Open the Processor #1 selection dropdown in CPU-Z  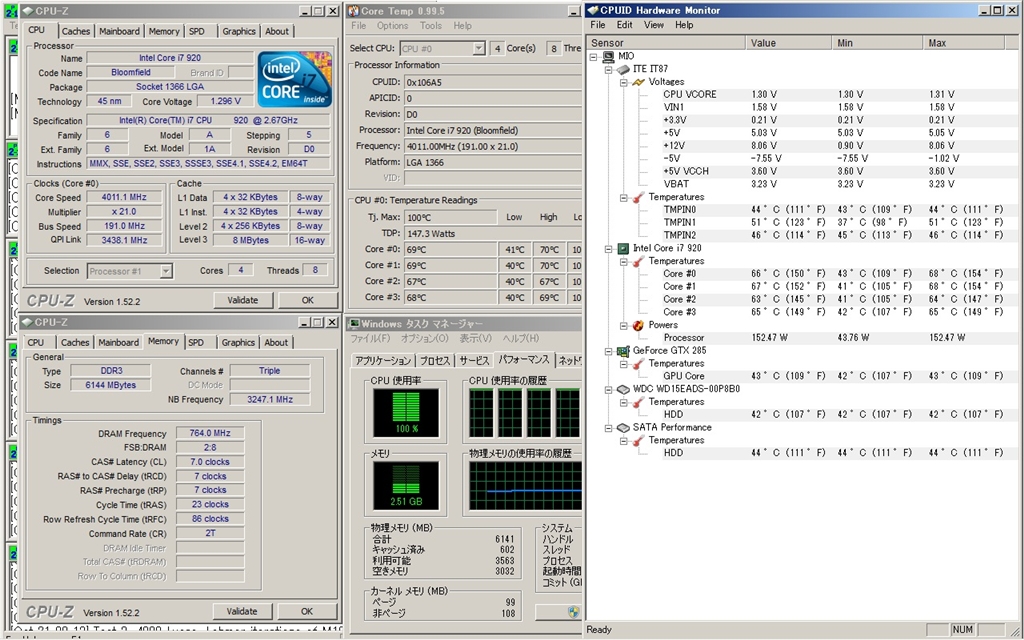(x=166, y=271)
